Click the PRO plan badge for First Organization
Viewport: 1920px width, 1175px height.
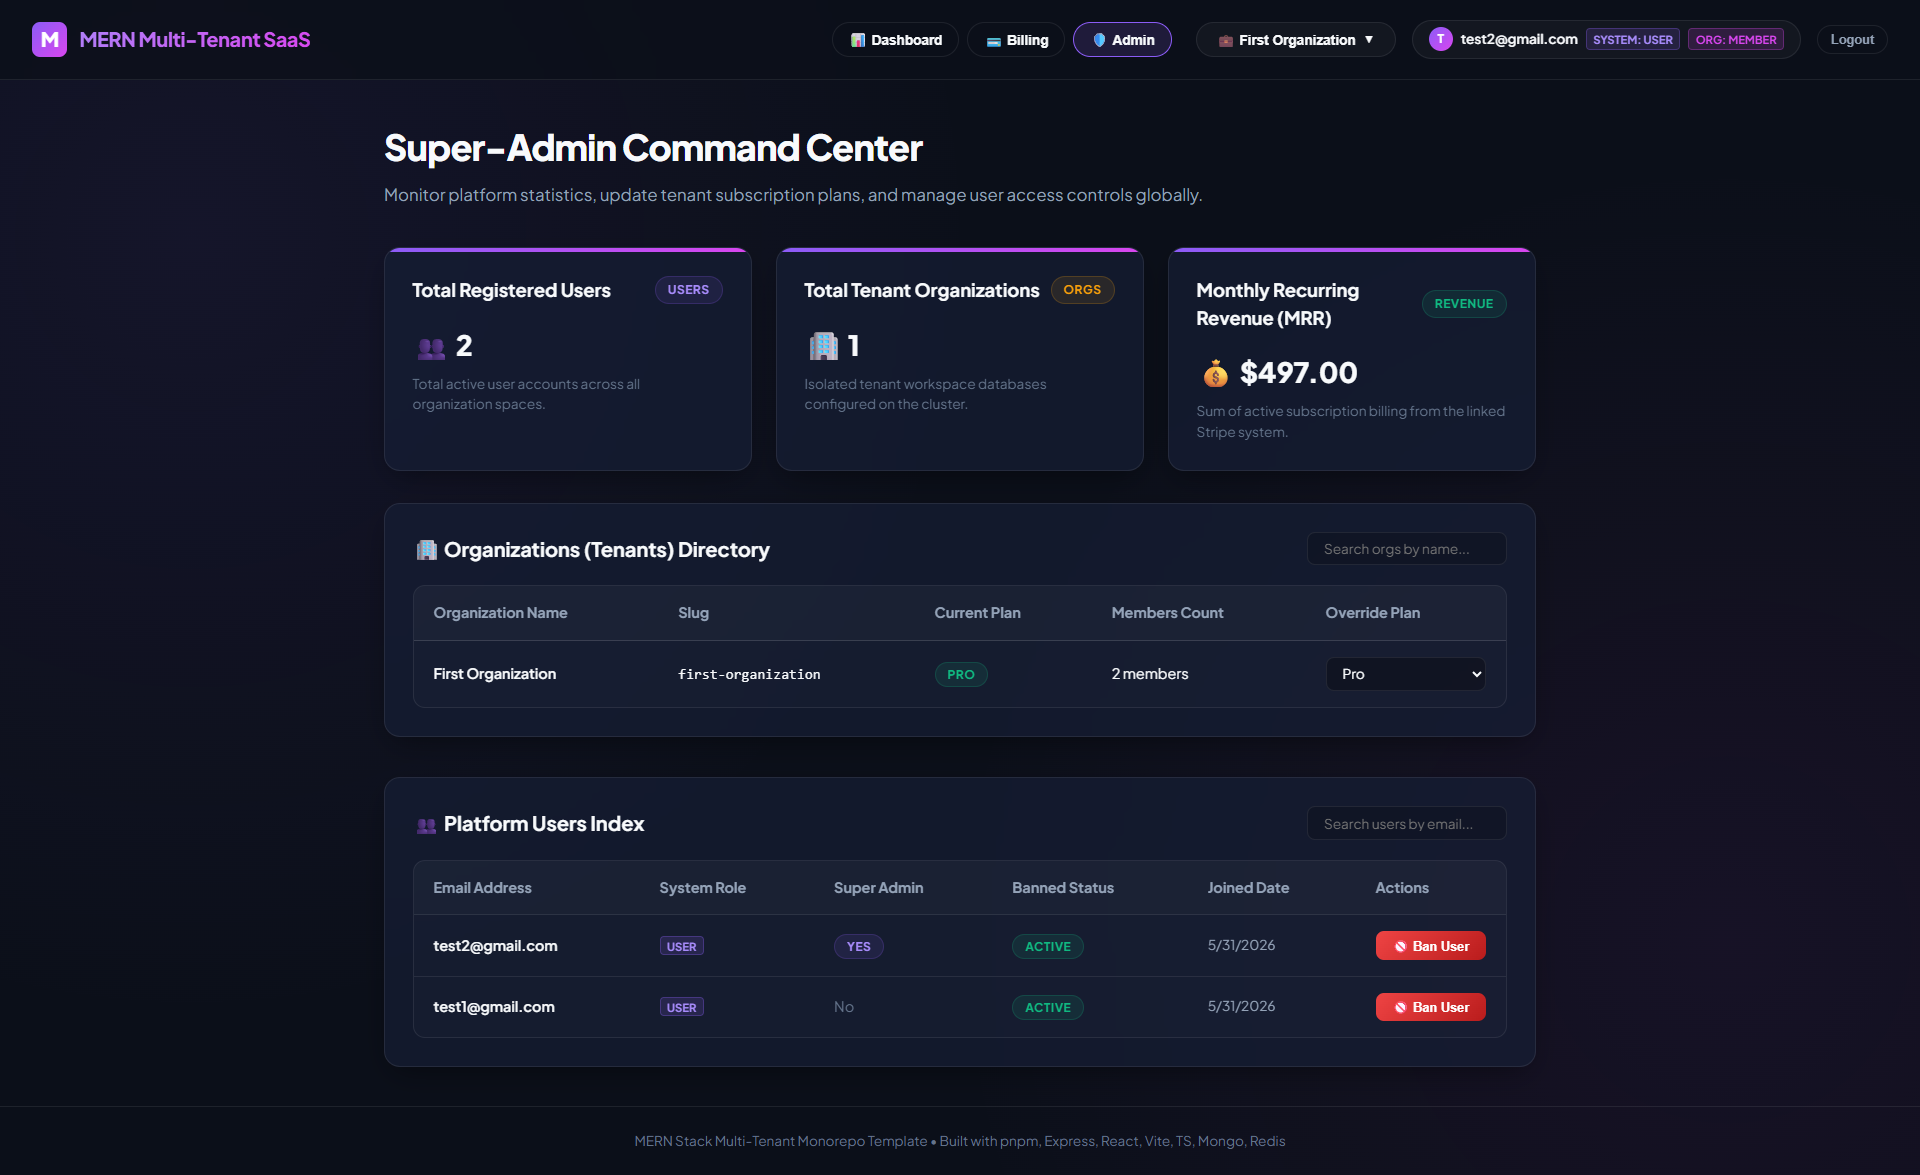tap(961, 675)
